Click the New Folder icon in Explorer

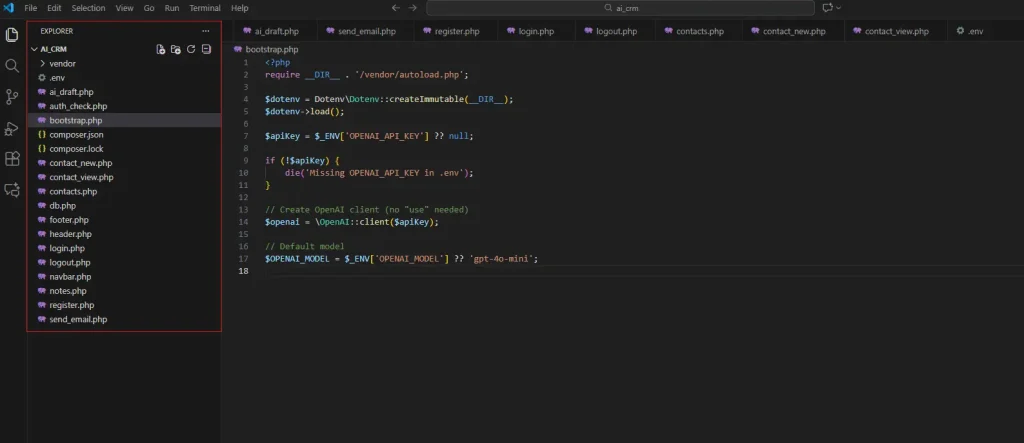pyautogui.click(x=176, y=49)
